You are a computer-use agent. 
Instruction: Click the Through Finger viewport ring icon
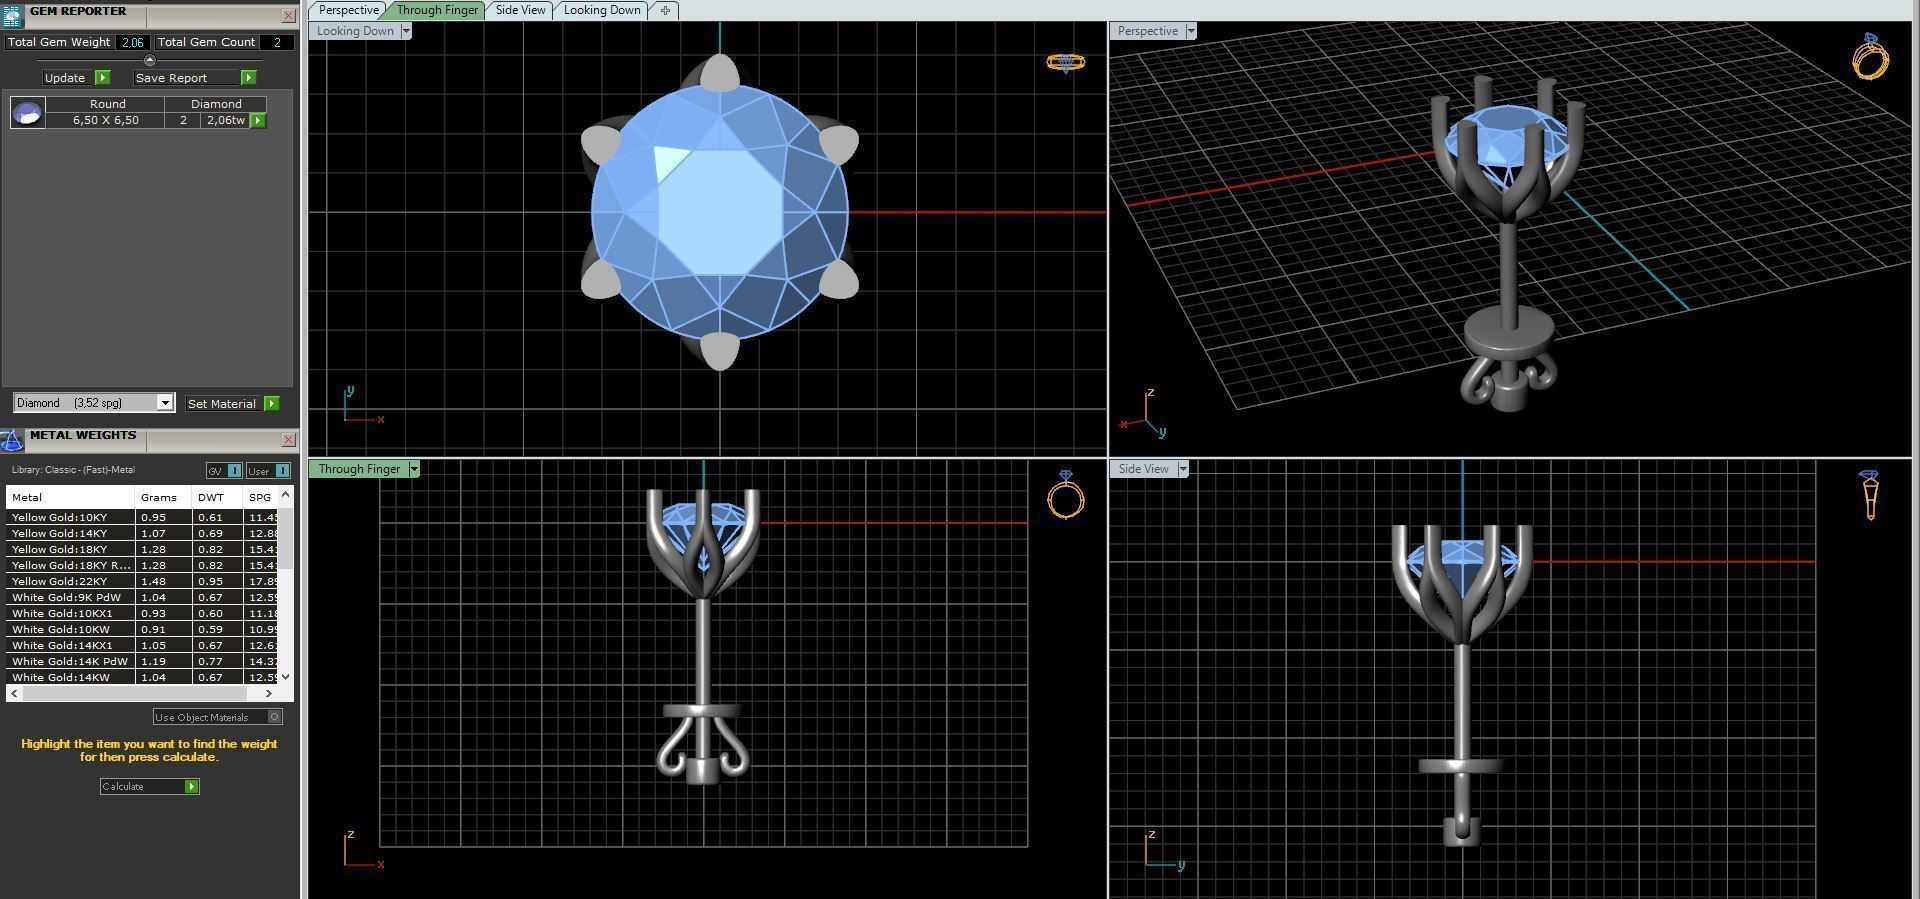pos(1066,495)
